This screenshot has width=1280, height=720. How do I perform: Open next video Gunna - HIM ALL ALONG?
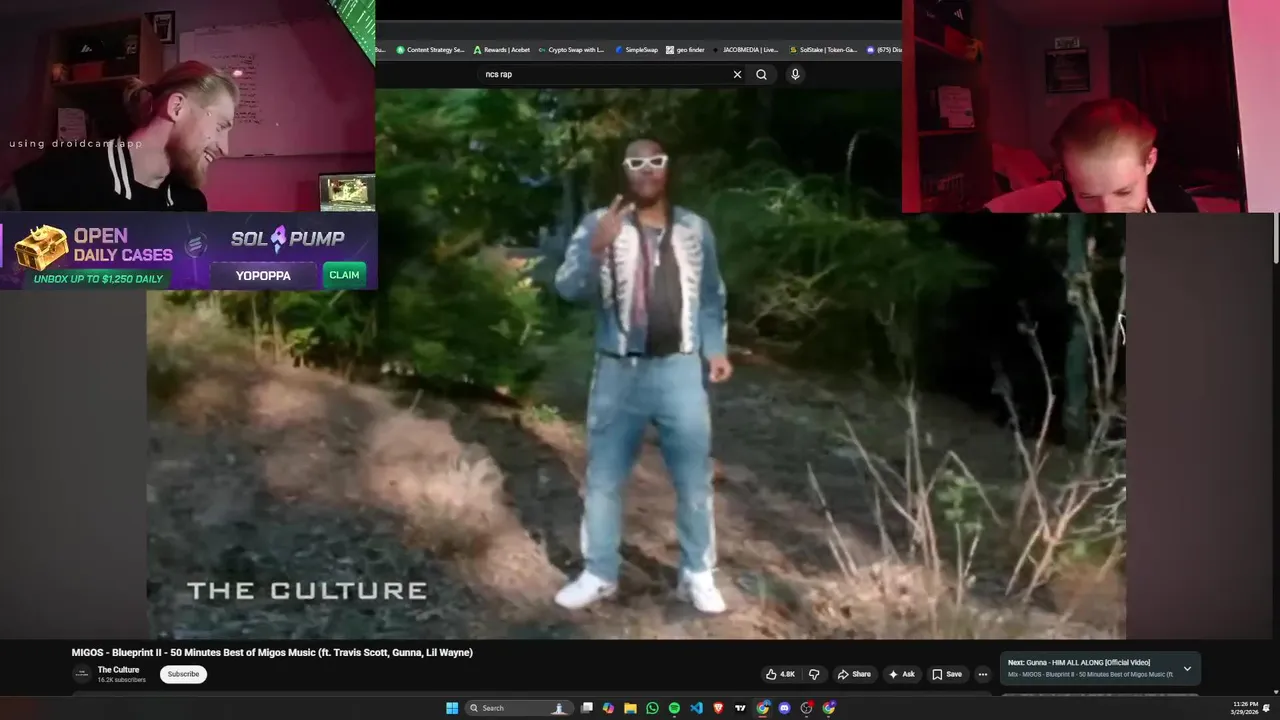click(x=1078, y=662)
